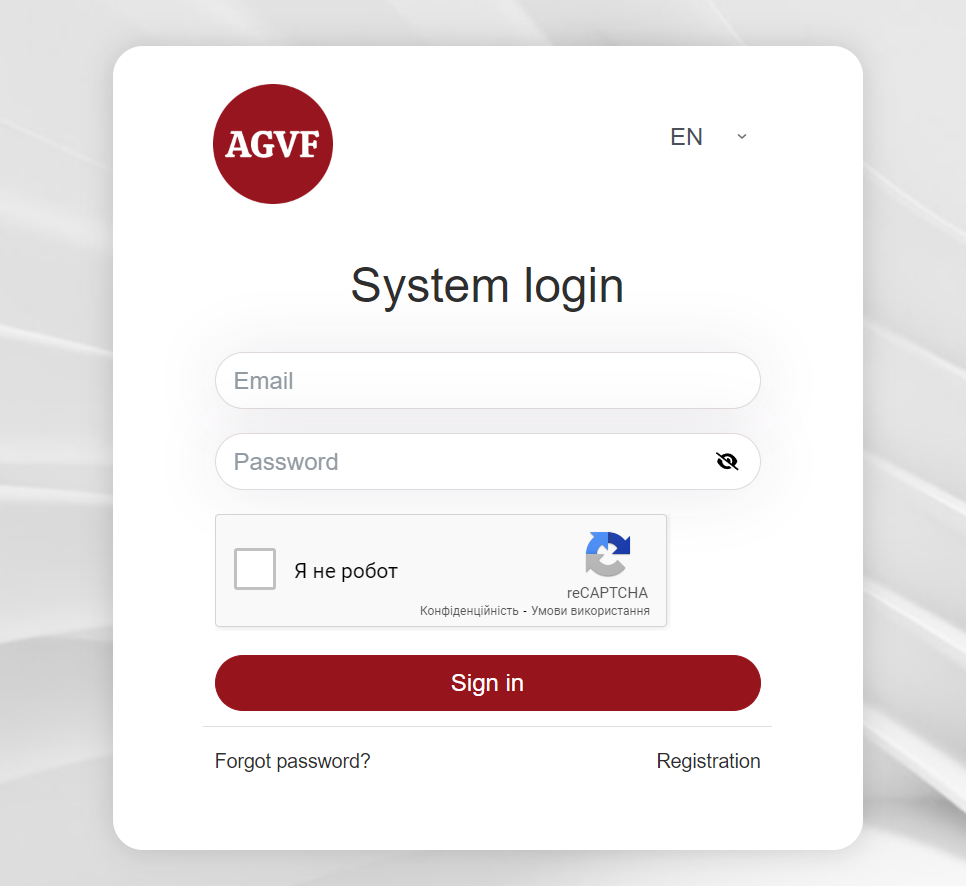The height and width of the screenshot is (886, 966).
Task: Click the Sign in button
Action: coord(488,683)
